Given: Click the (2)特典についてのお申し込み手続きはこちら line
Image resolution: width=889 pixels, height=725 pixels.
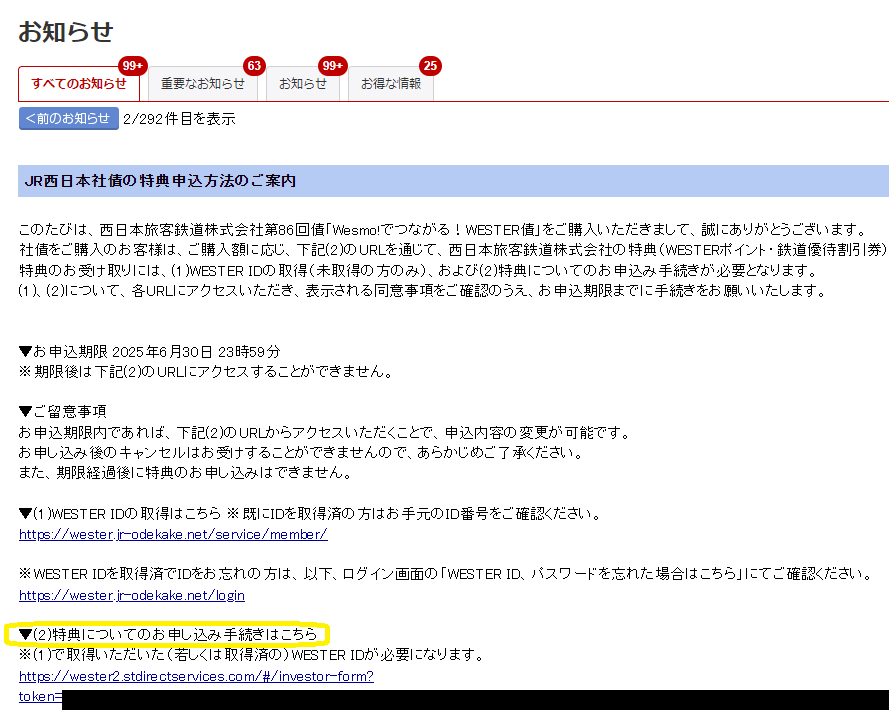Looking at the screenshot, I should pos(168,634).
